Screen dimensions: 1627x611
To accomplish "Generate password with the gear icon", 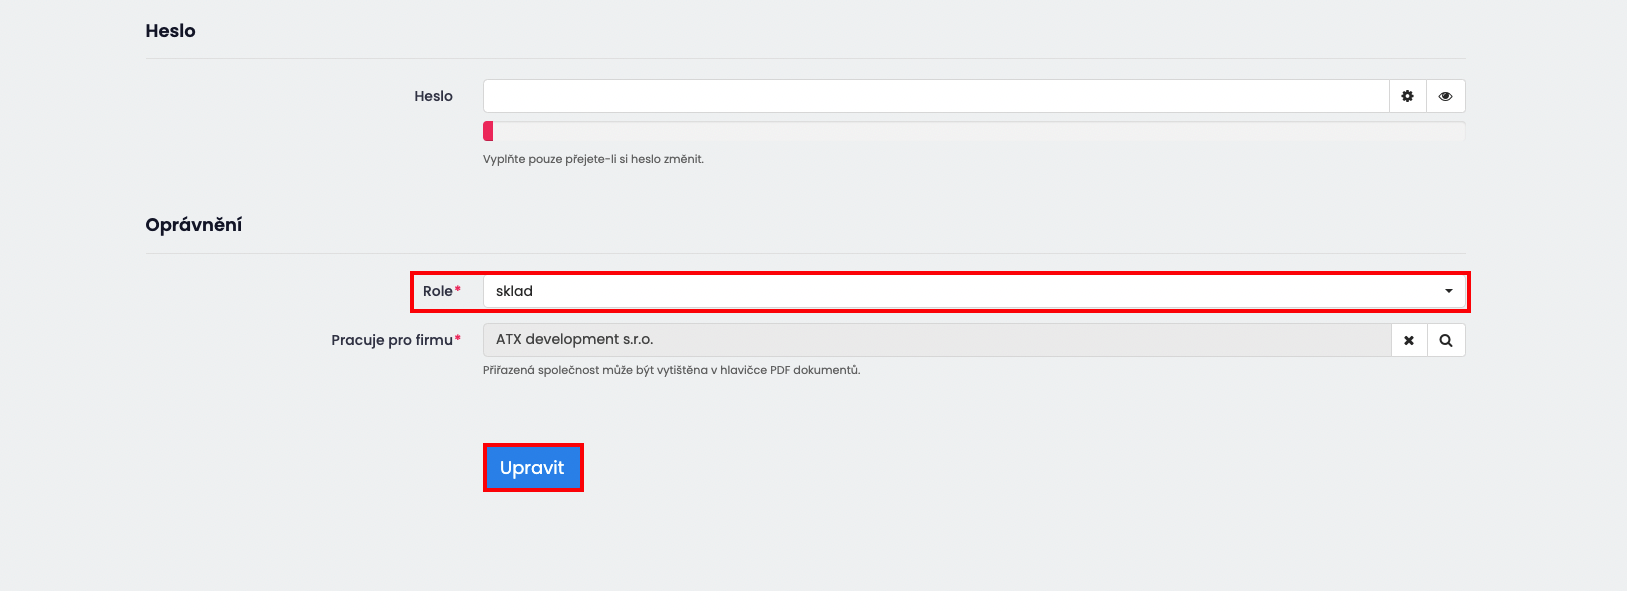I will (x=1407, y=96).
